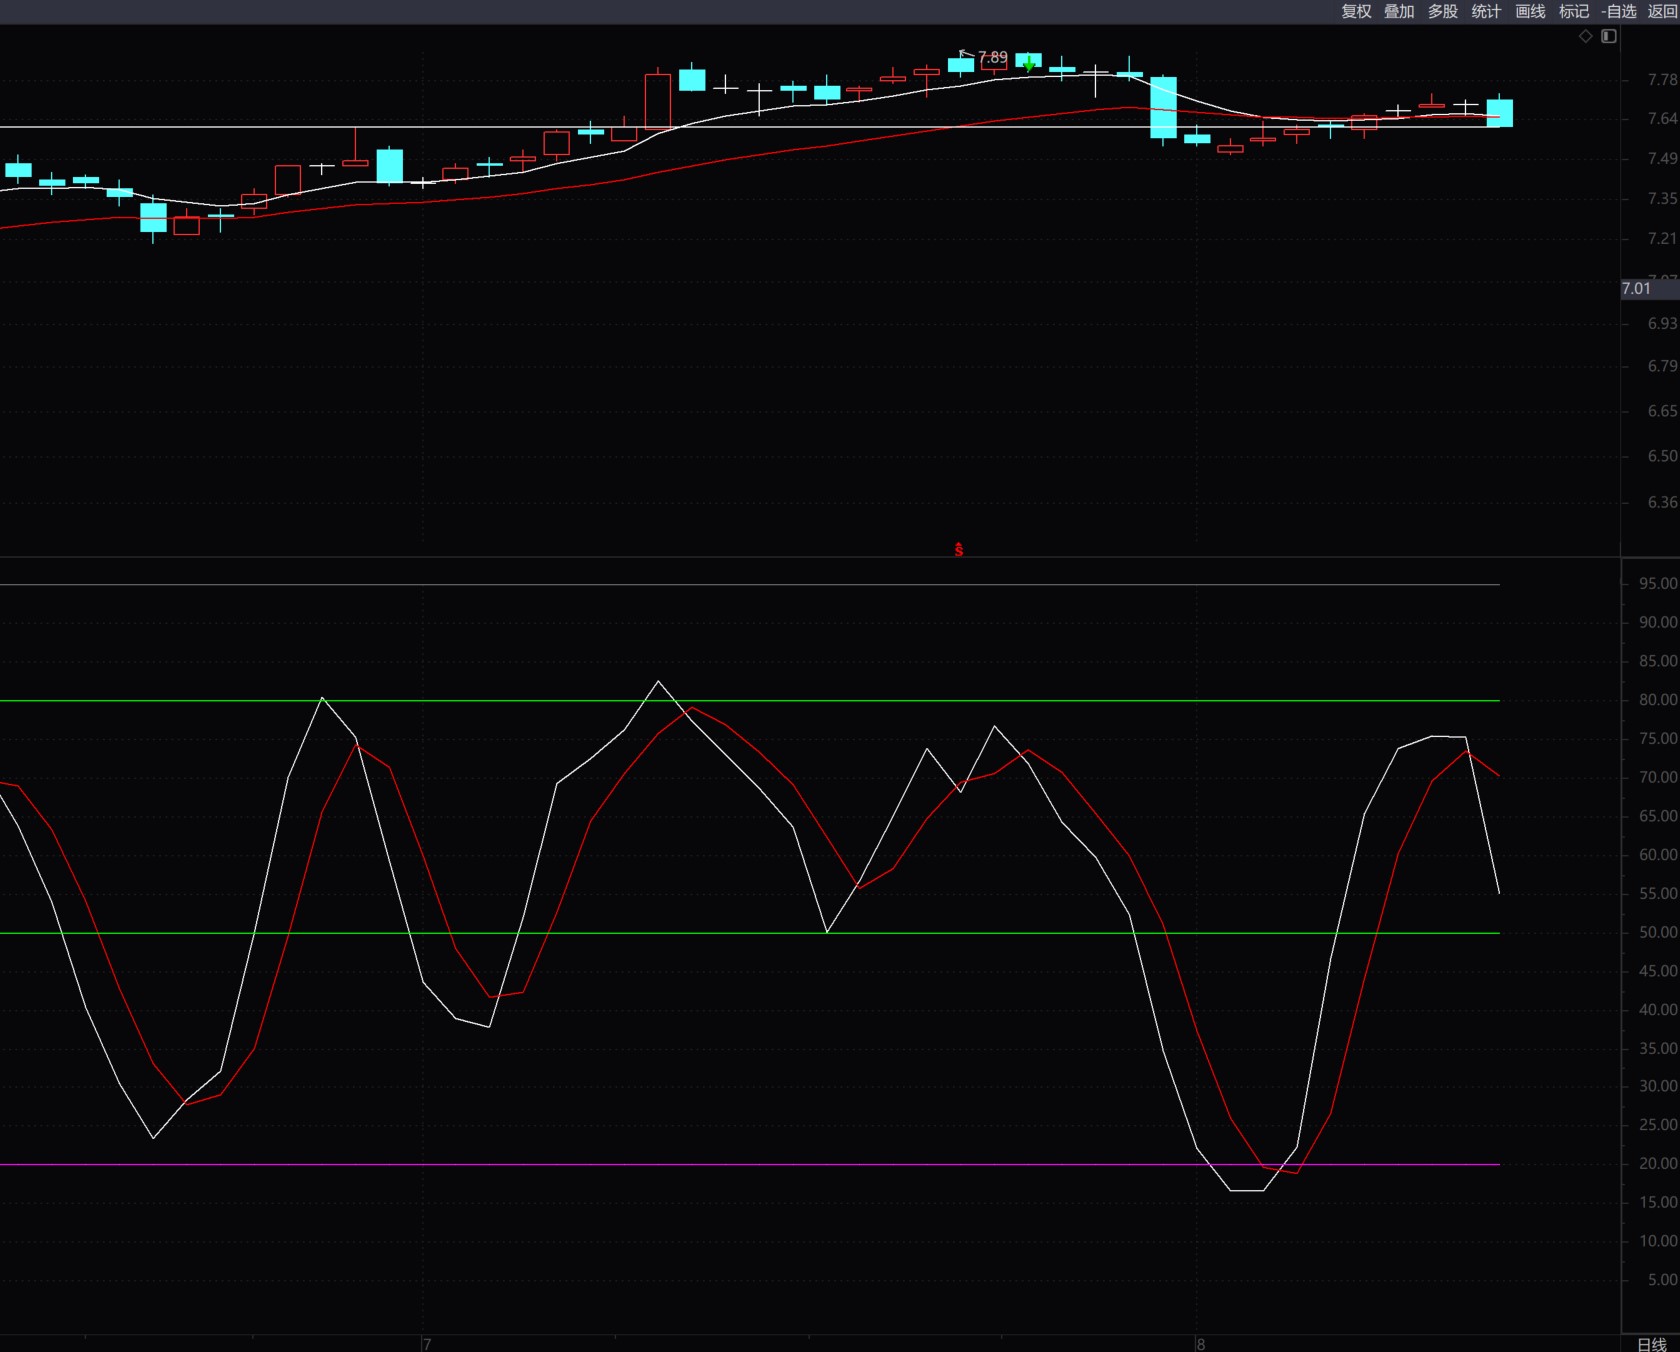Click the 80.00 indicator axis label

pos(1658,700)
